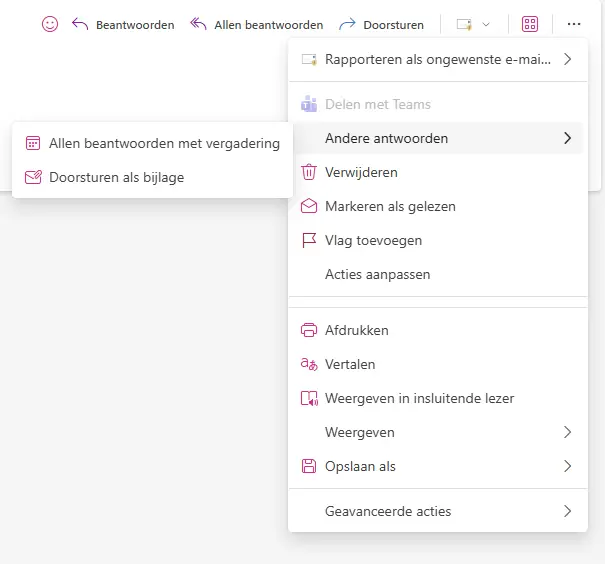Select Allen beantwoorden met vergadering
605x564 pixels.
152,144
